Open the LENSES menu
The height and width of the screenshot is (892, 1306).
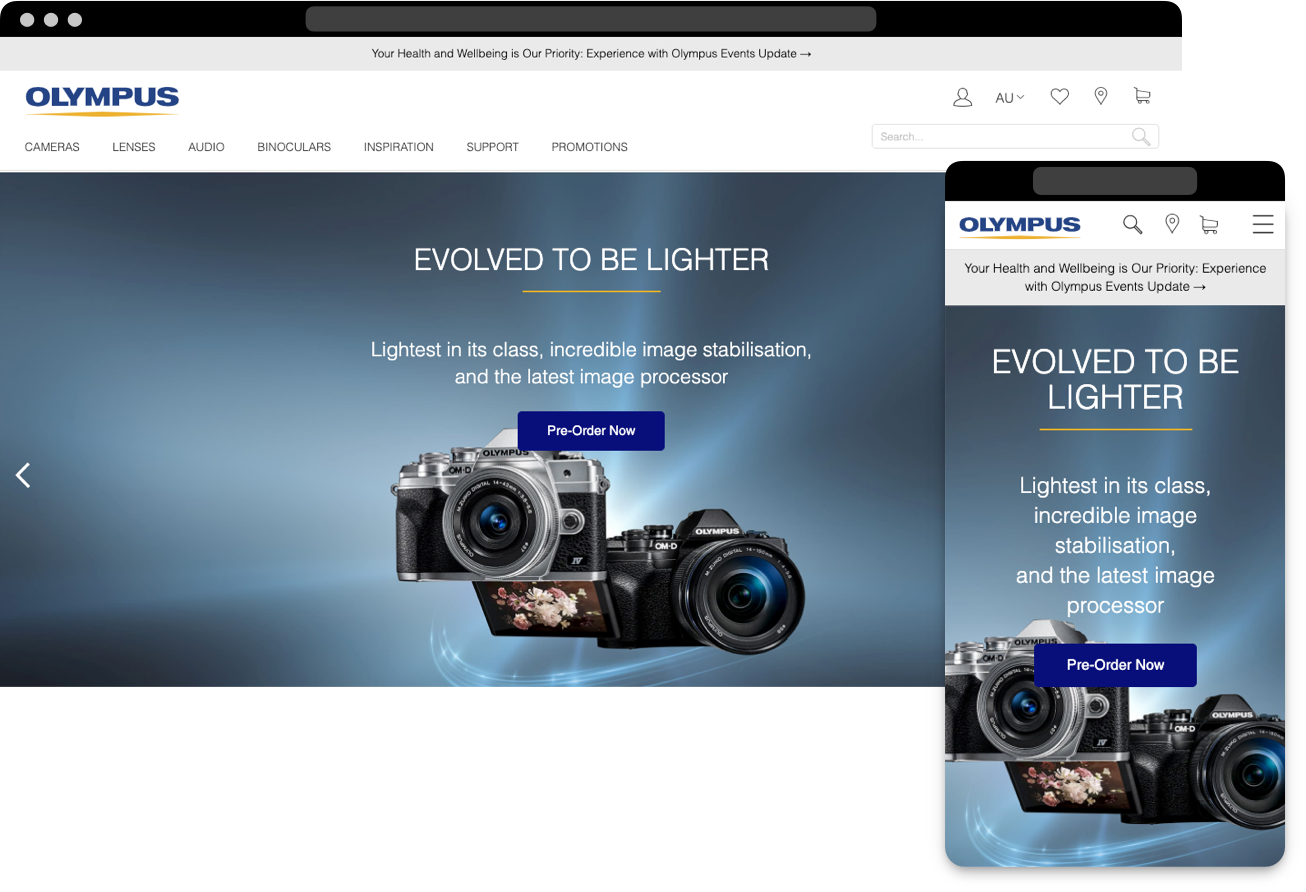click(x=134, y=147)
